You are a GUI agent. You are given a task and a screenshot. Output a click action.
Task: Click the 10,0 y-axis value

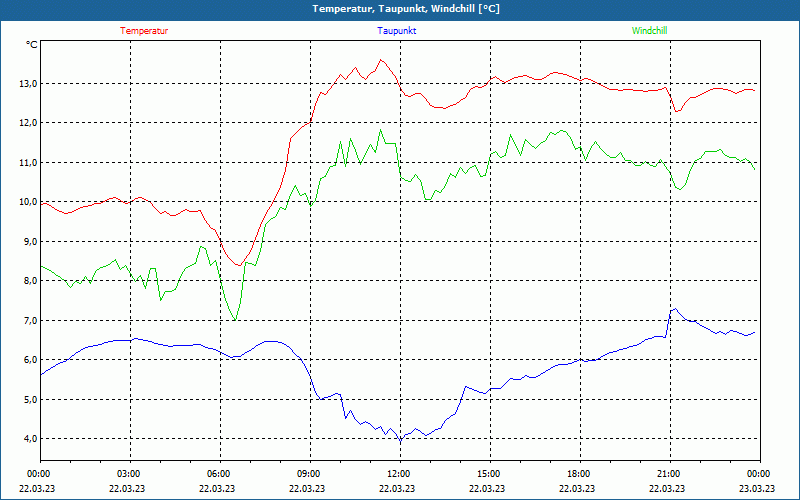[x=28, y=202]
